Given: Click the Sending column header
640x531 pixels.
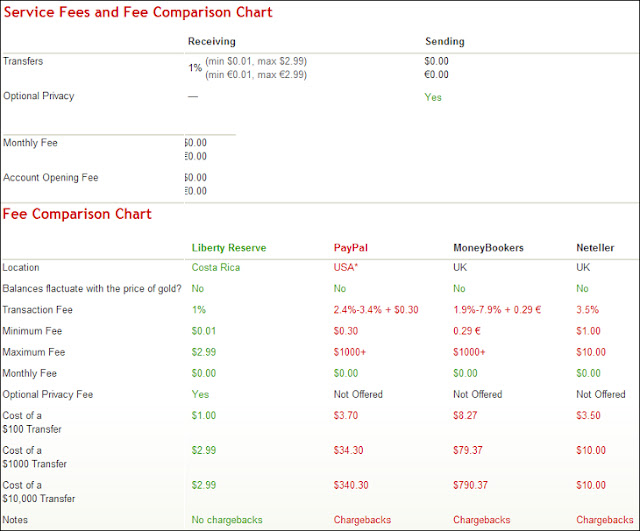Looking at the screenshot, I should point(444,42).
